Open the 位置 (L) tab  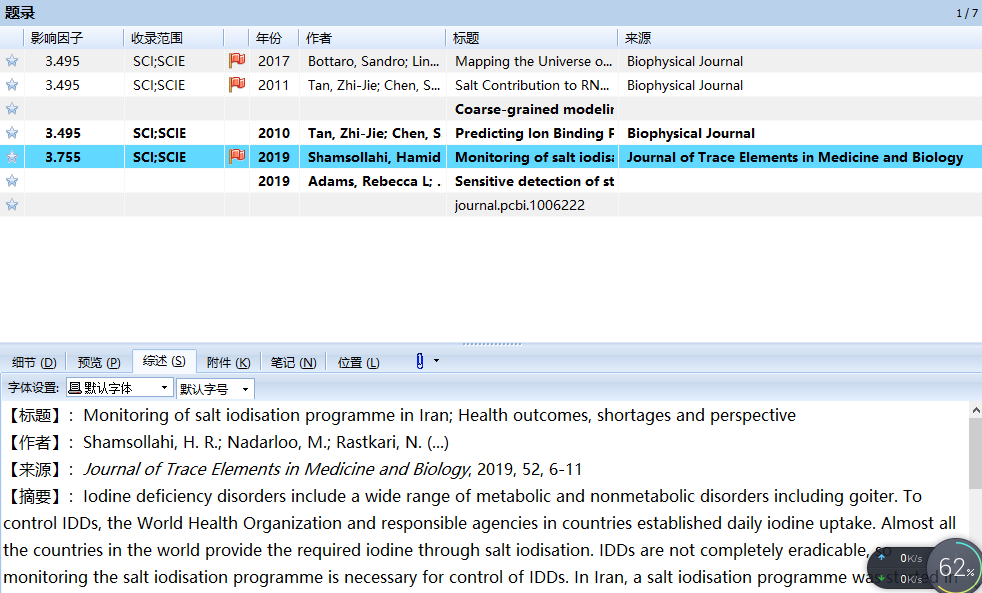(358, 363)
